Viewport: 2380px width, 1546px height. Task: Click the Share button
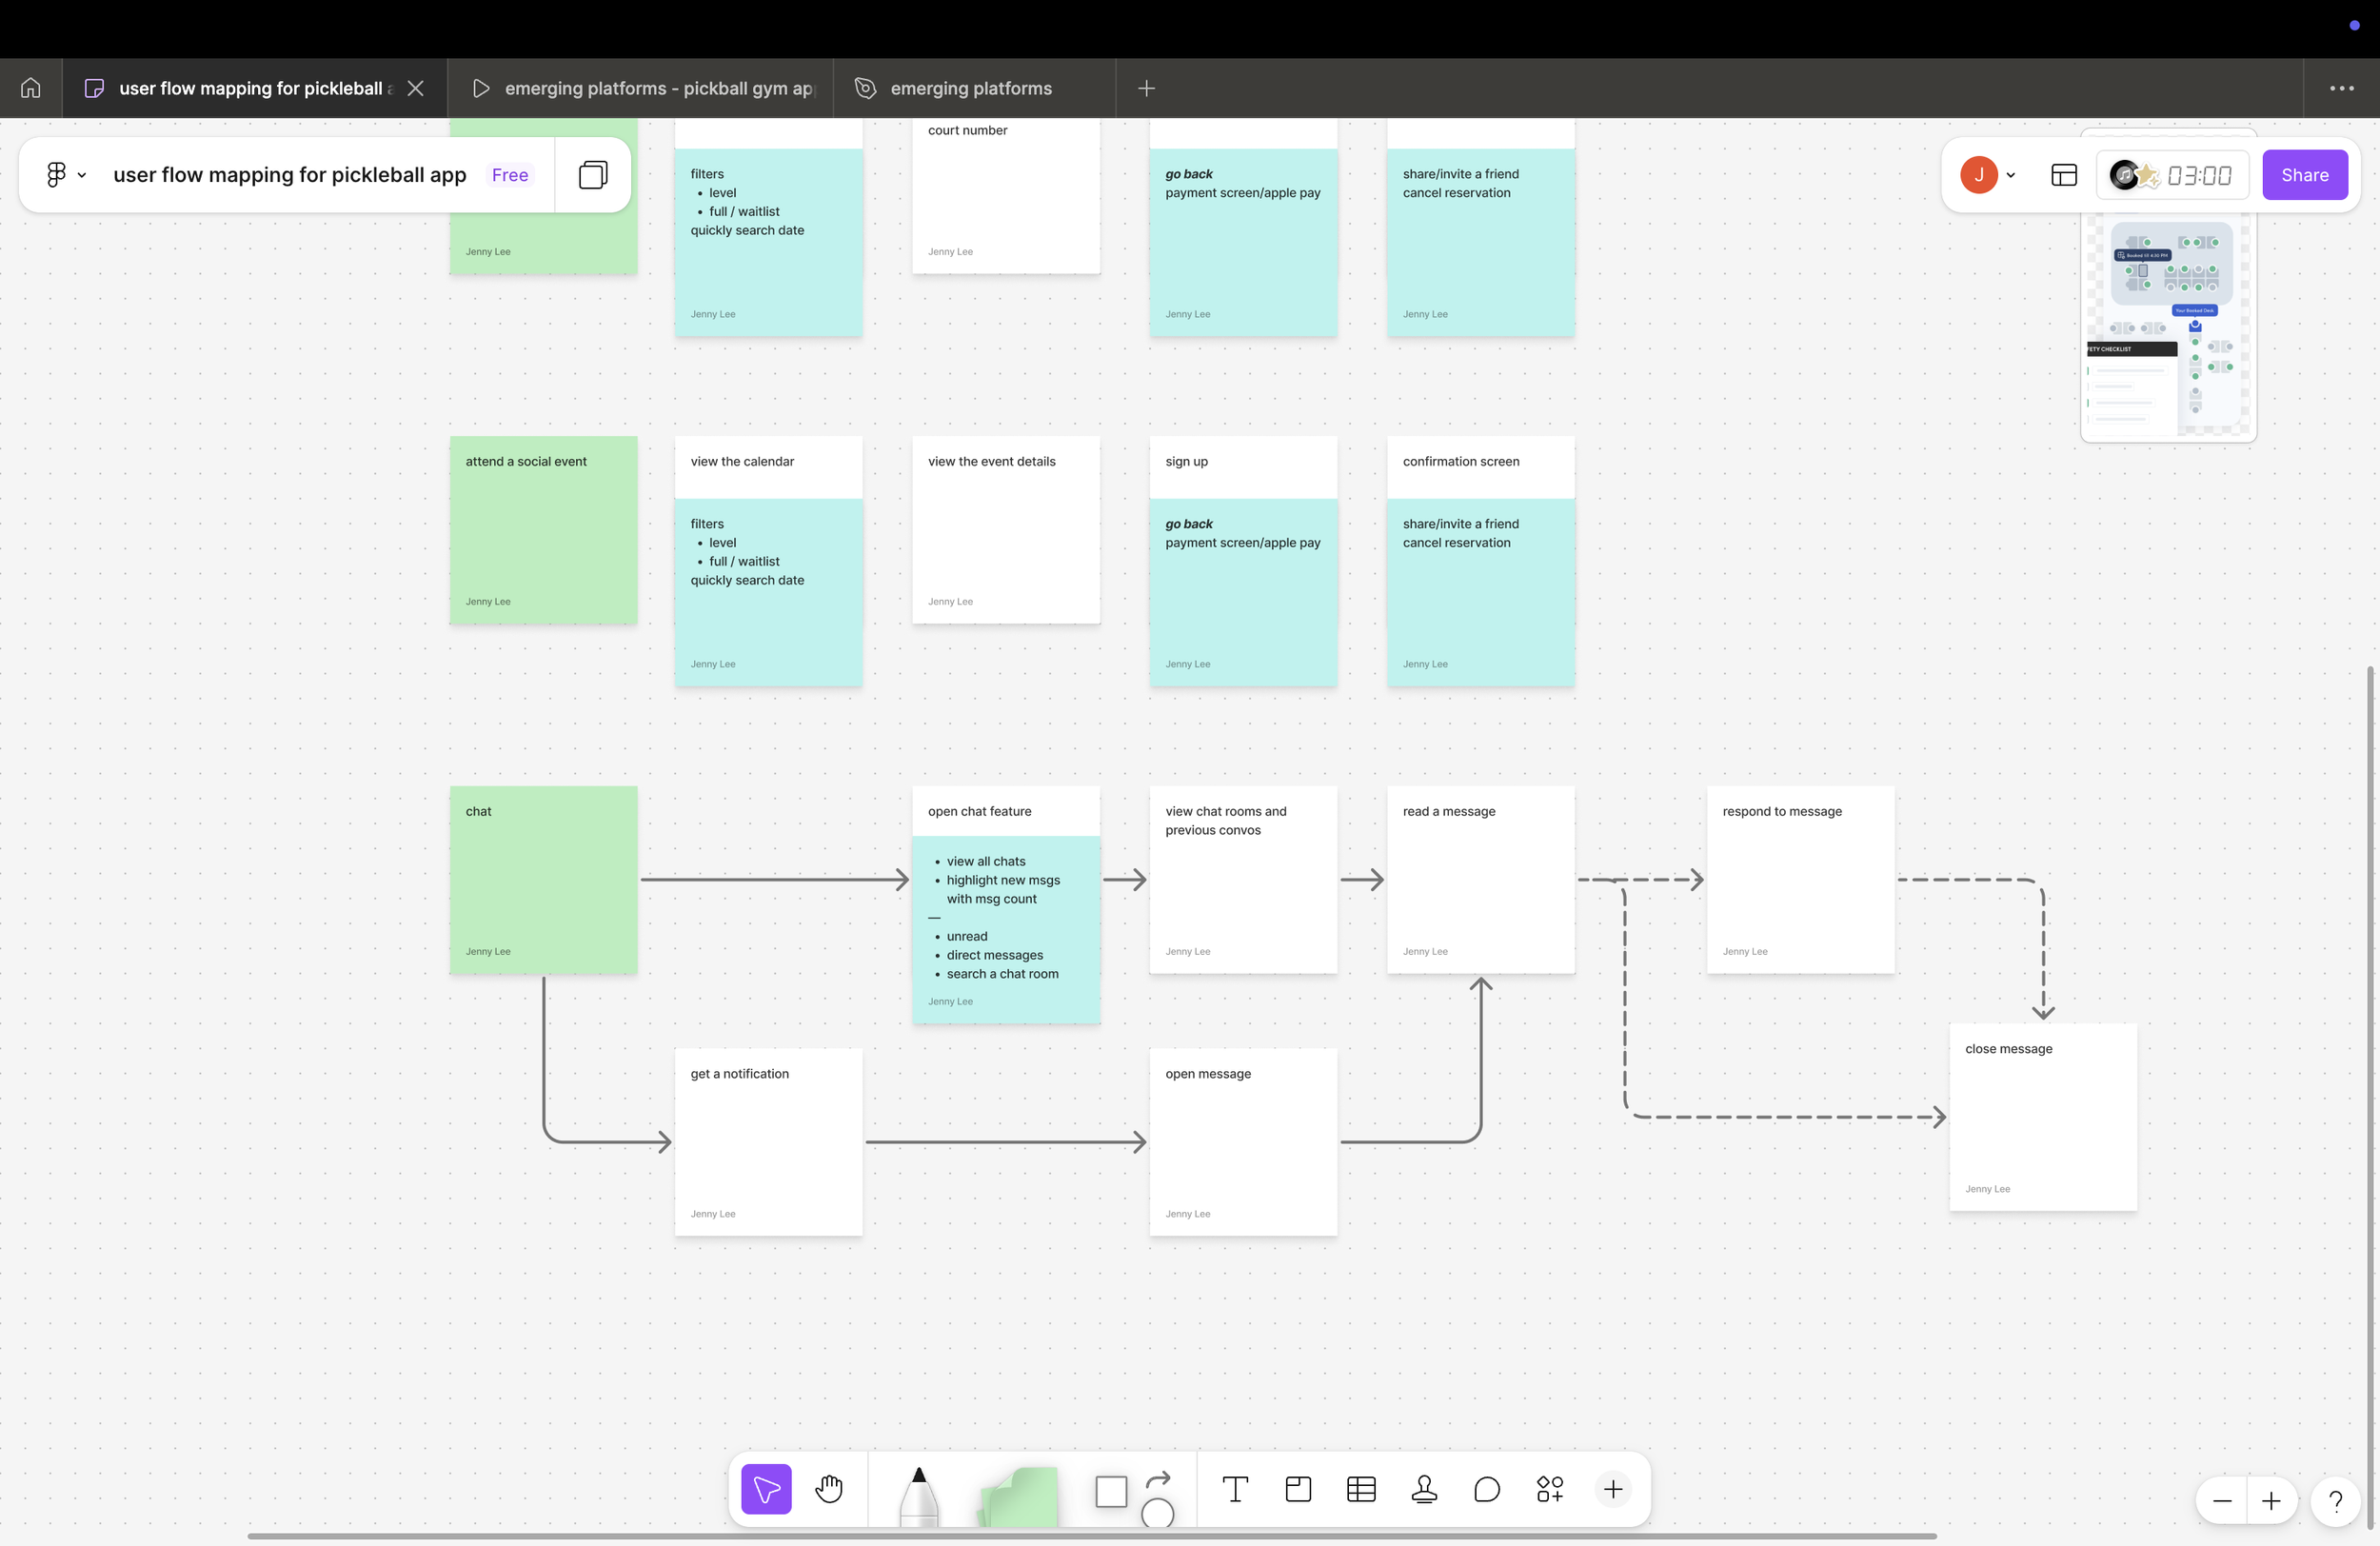pyautogui.click(x=2304, y=175)
